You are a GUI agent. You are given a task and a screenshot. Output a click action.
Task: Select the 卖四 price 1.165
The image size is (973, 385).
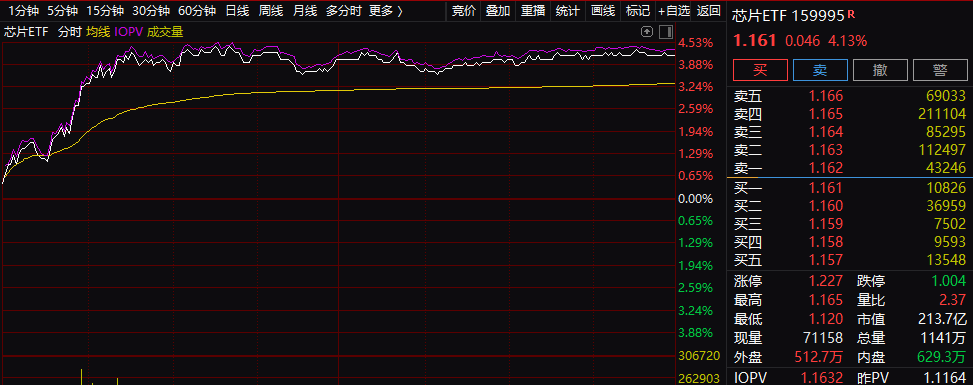click(x=826, y=114)
